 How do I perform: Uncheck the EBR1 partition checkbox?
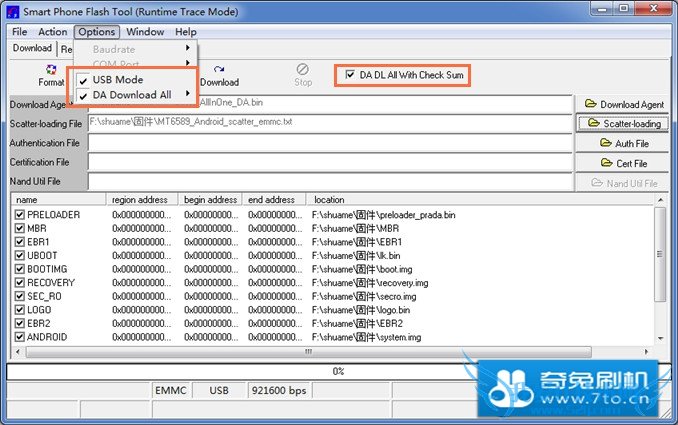(19, 242)
